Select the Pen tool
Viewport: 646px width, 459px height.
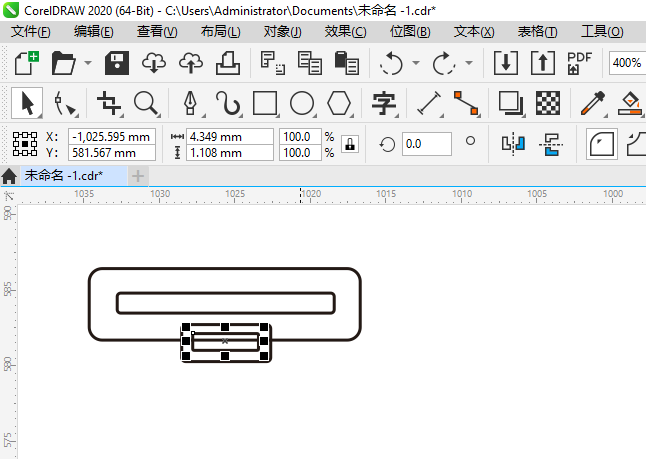(x=190, y=103)
